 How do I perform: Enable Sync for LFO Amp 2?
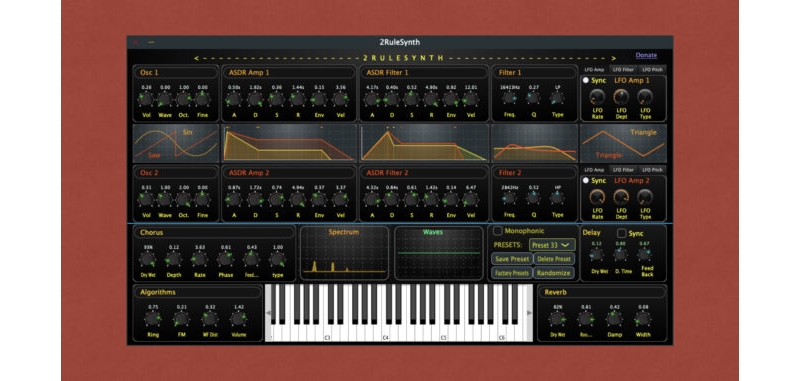(x=586, y=181)
